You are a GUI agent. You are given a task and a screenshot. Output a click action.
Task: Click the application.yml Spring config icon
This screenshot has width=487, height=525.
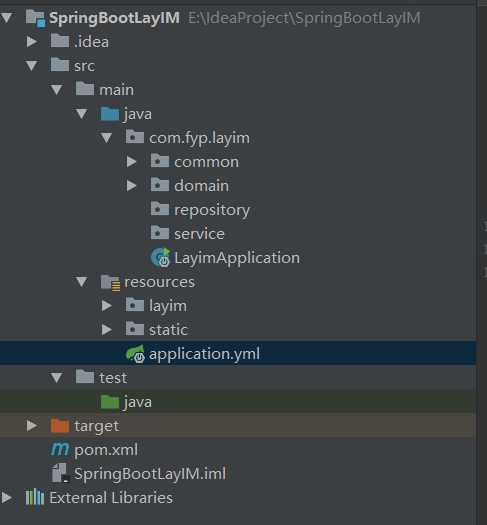tap(136, 354)
